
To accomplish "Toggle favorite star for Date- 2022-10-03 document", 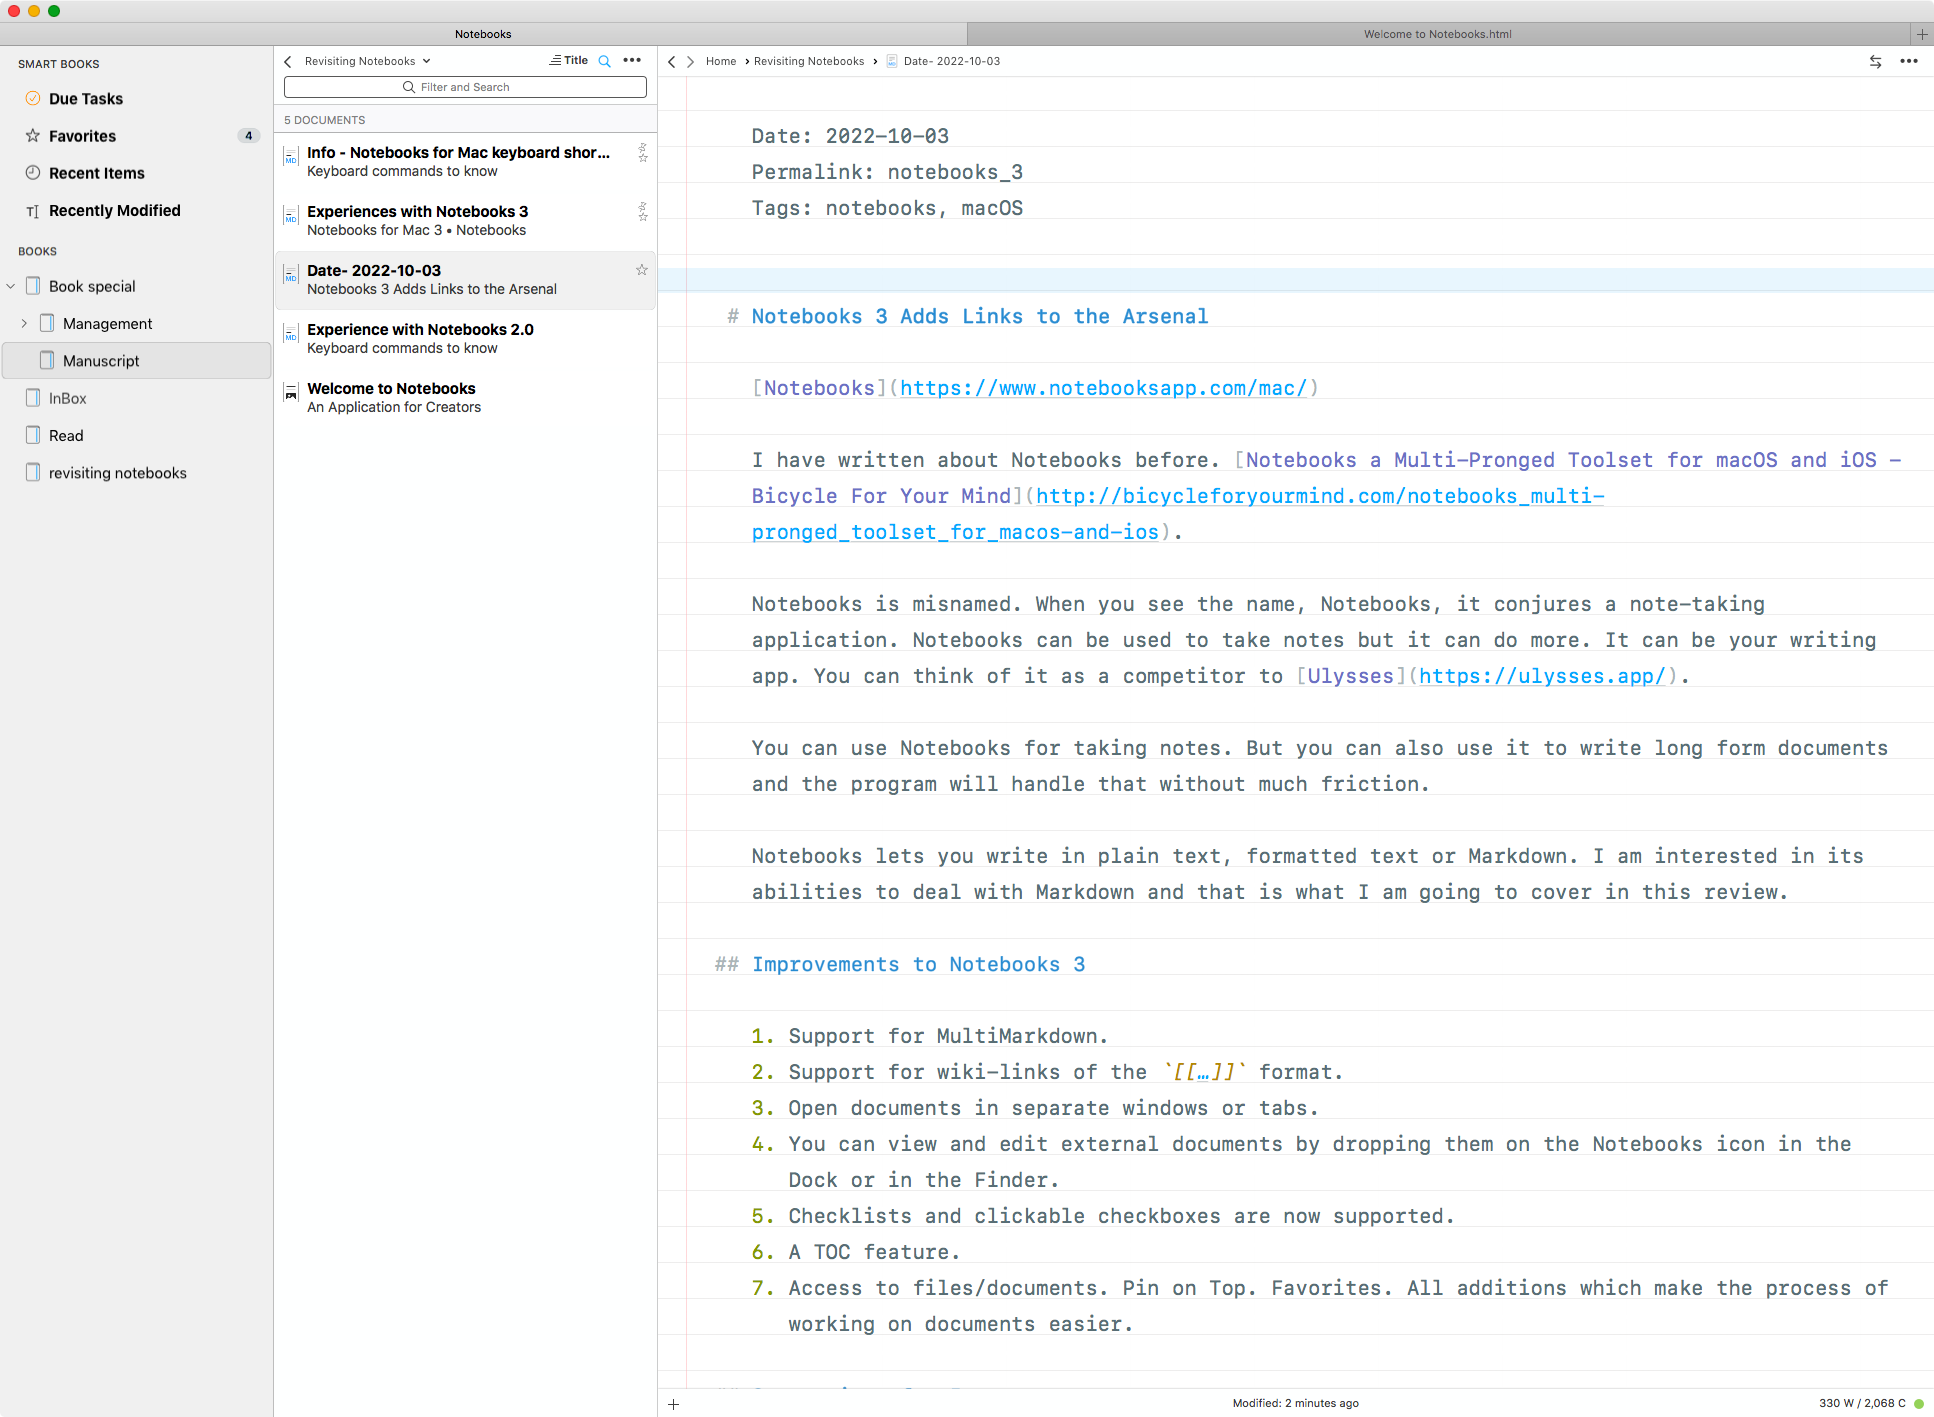I will 642,270.
